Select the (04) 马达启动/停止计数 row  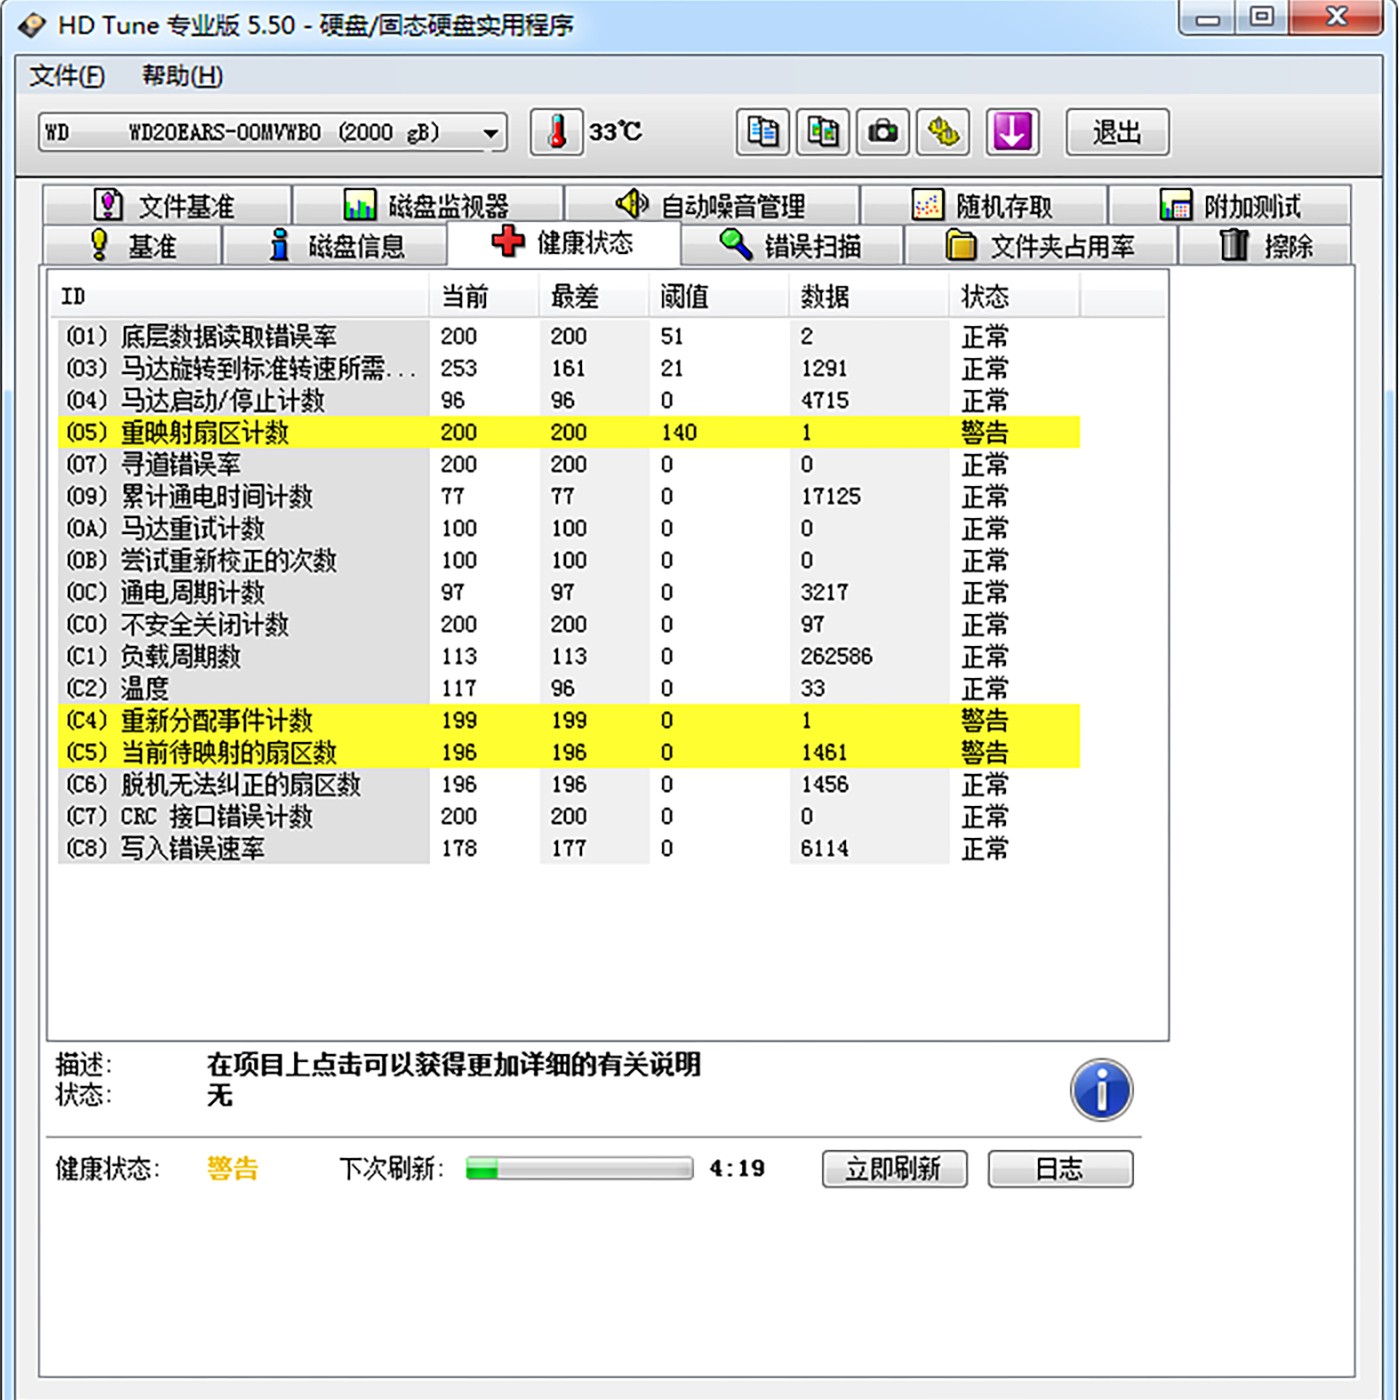click(569, 400)
